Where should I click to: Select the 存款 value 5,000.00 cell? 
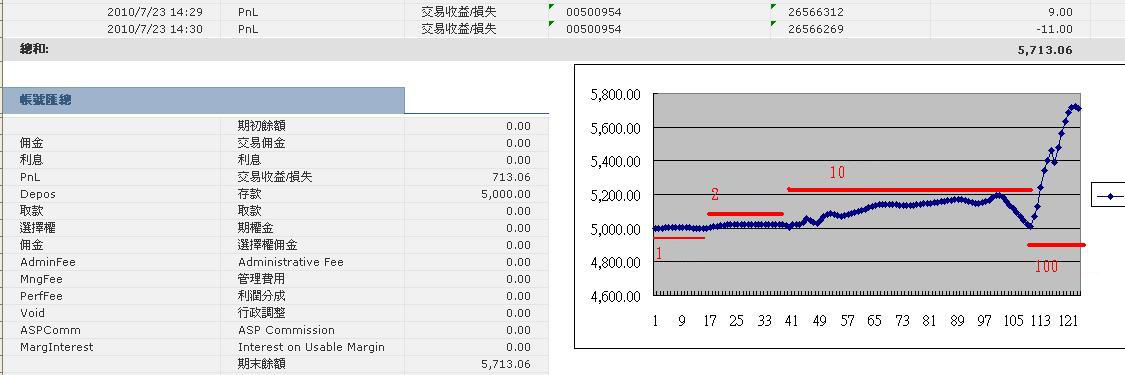point(506,194)
